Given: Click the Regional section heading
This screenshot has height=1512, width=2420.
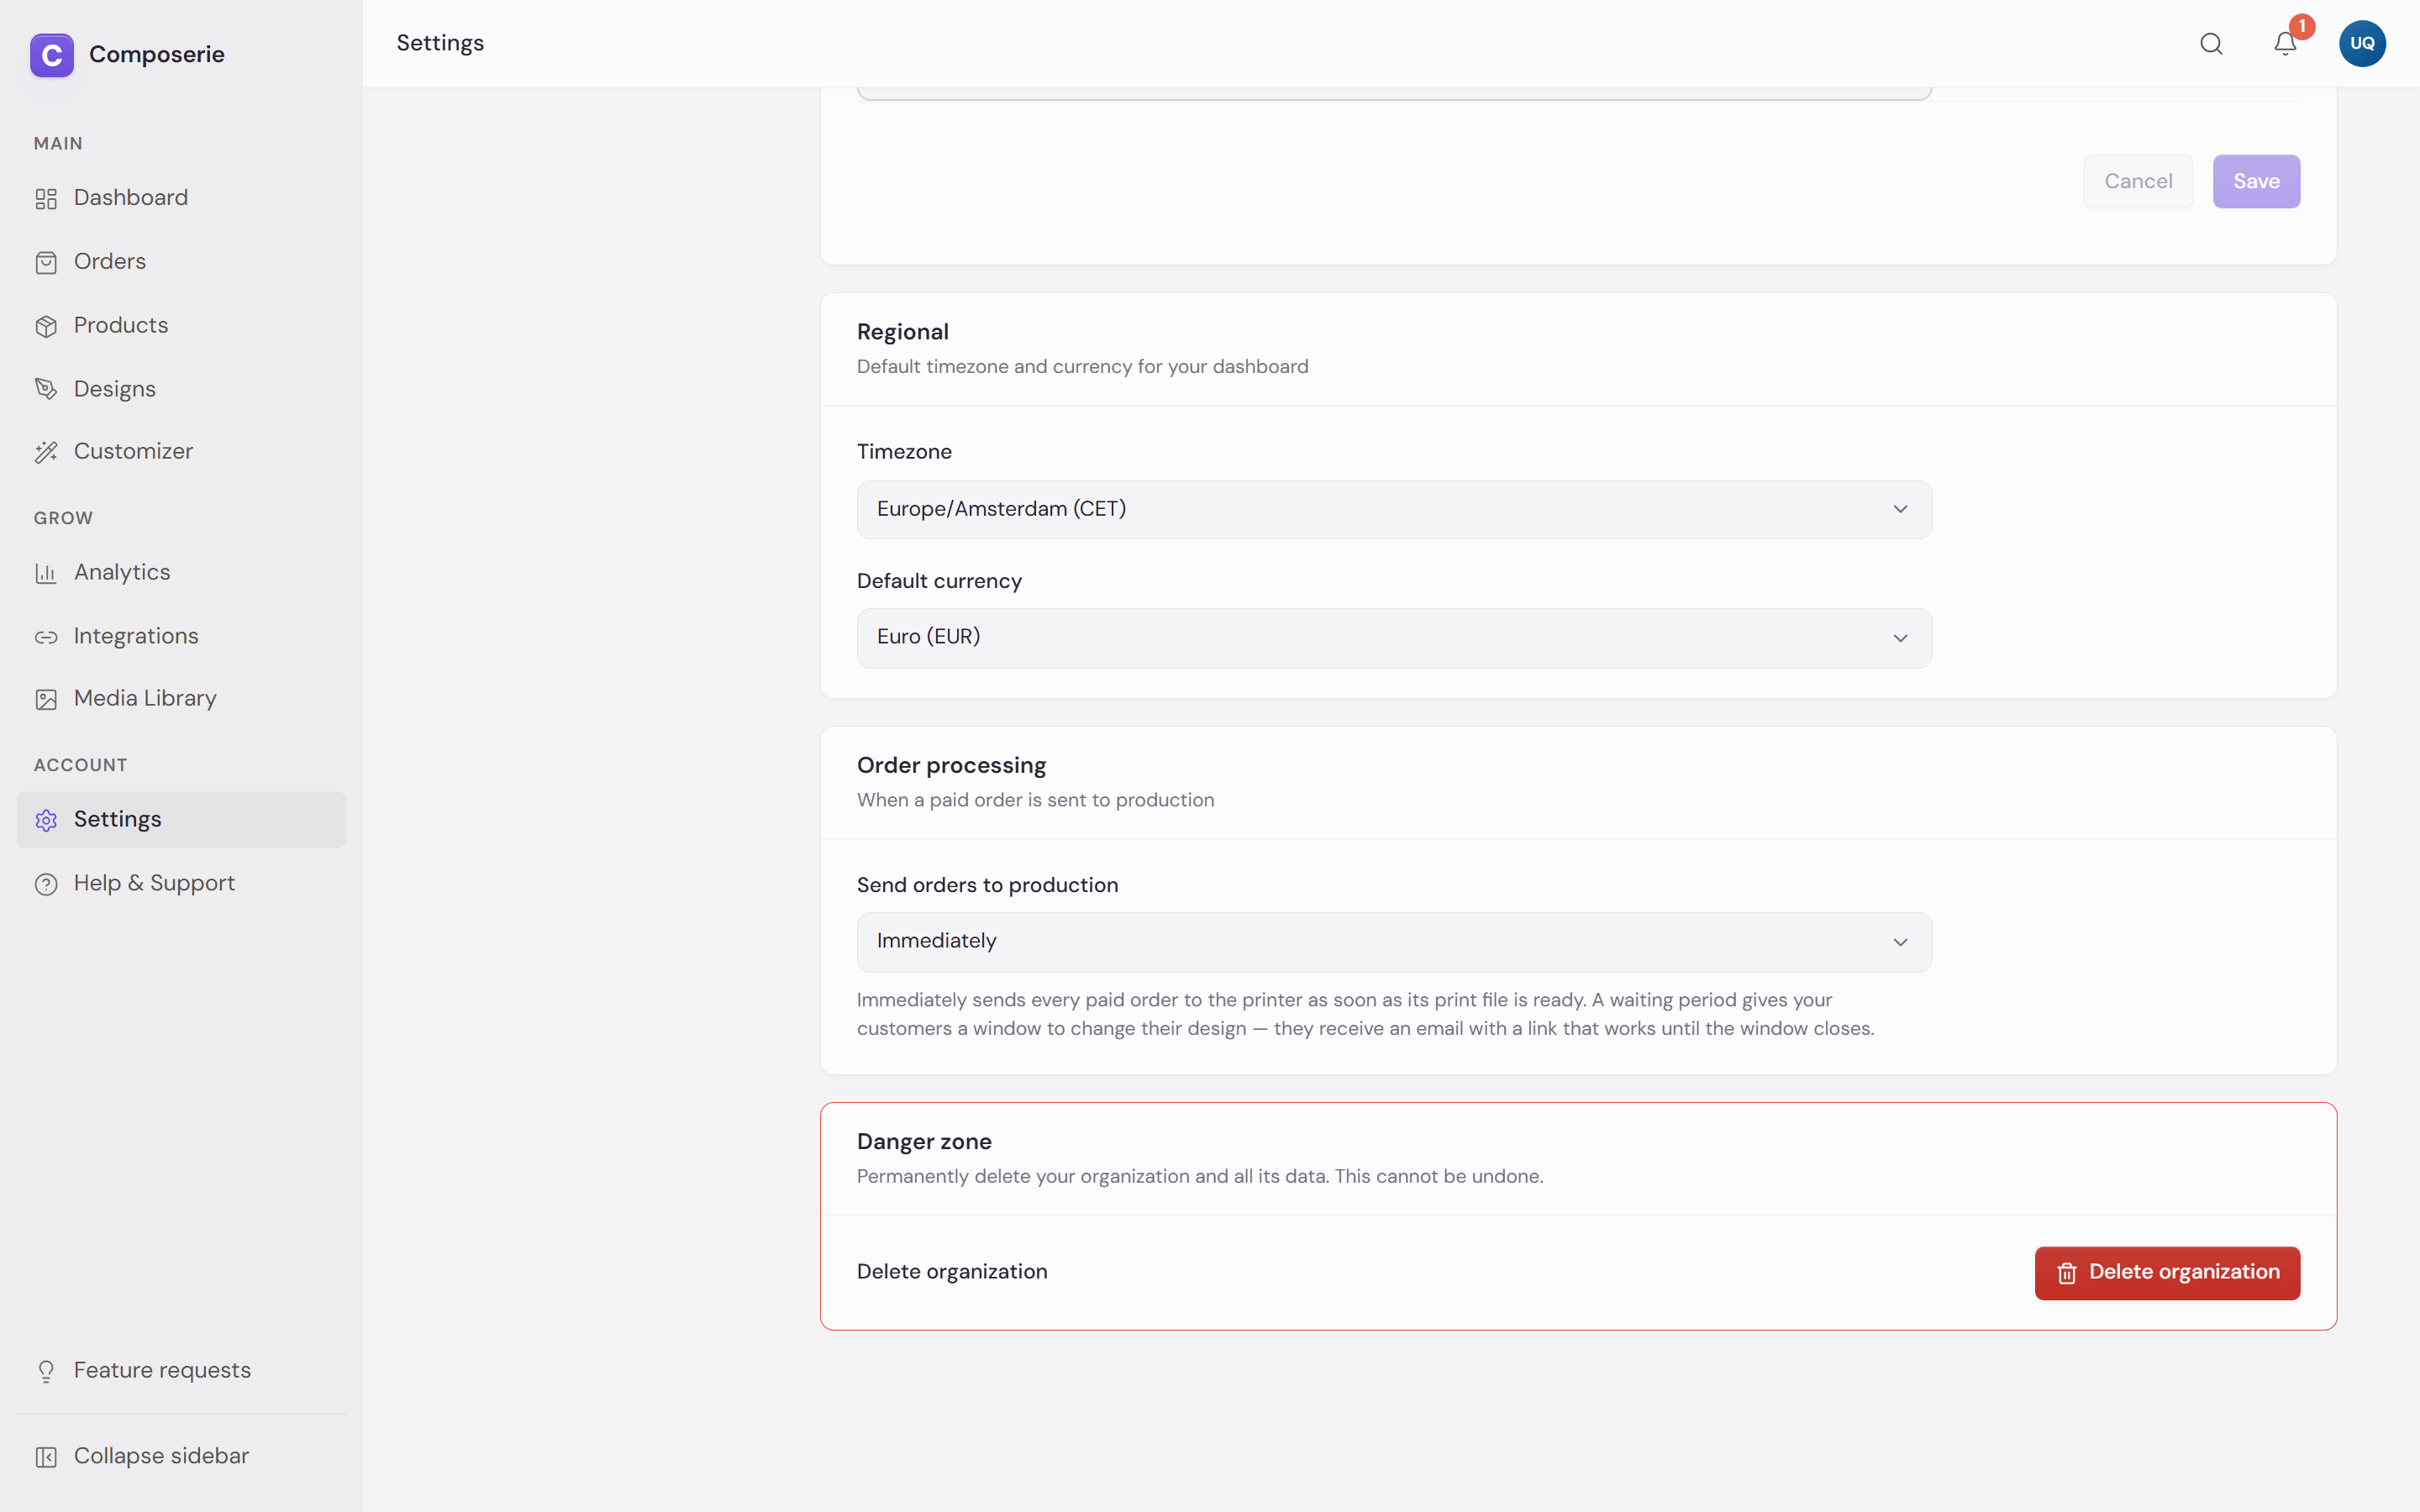Looking at the screenshot, I should [x=902, y=332].
